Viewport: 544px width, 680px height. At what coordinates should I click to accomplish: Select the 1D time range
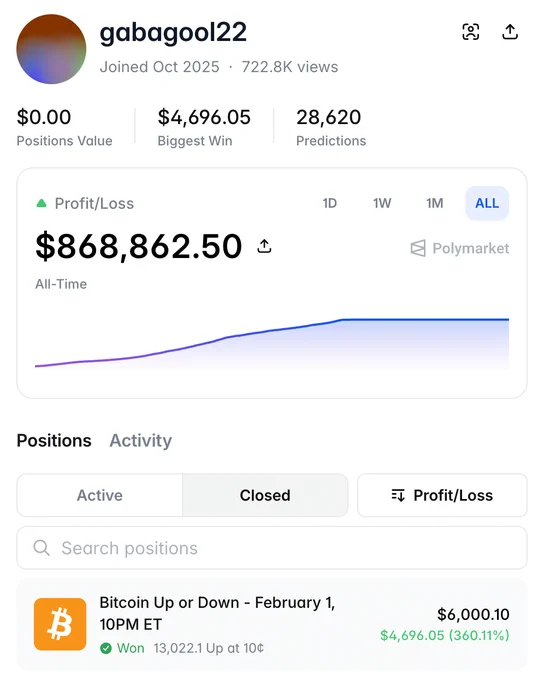[x=330, y=203]
